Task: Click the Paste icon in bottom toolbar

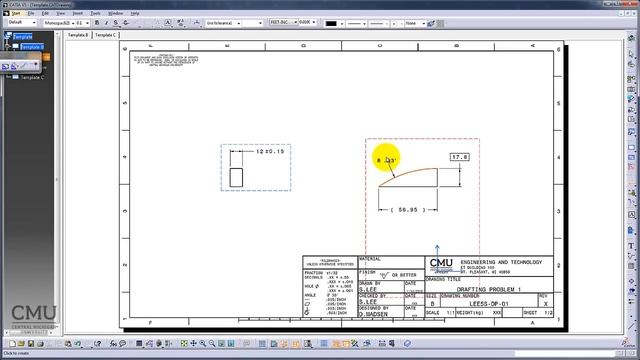Action: pos(68,344)
